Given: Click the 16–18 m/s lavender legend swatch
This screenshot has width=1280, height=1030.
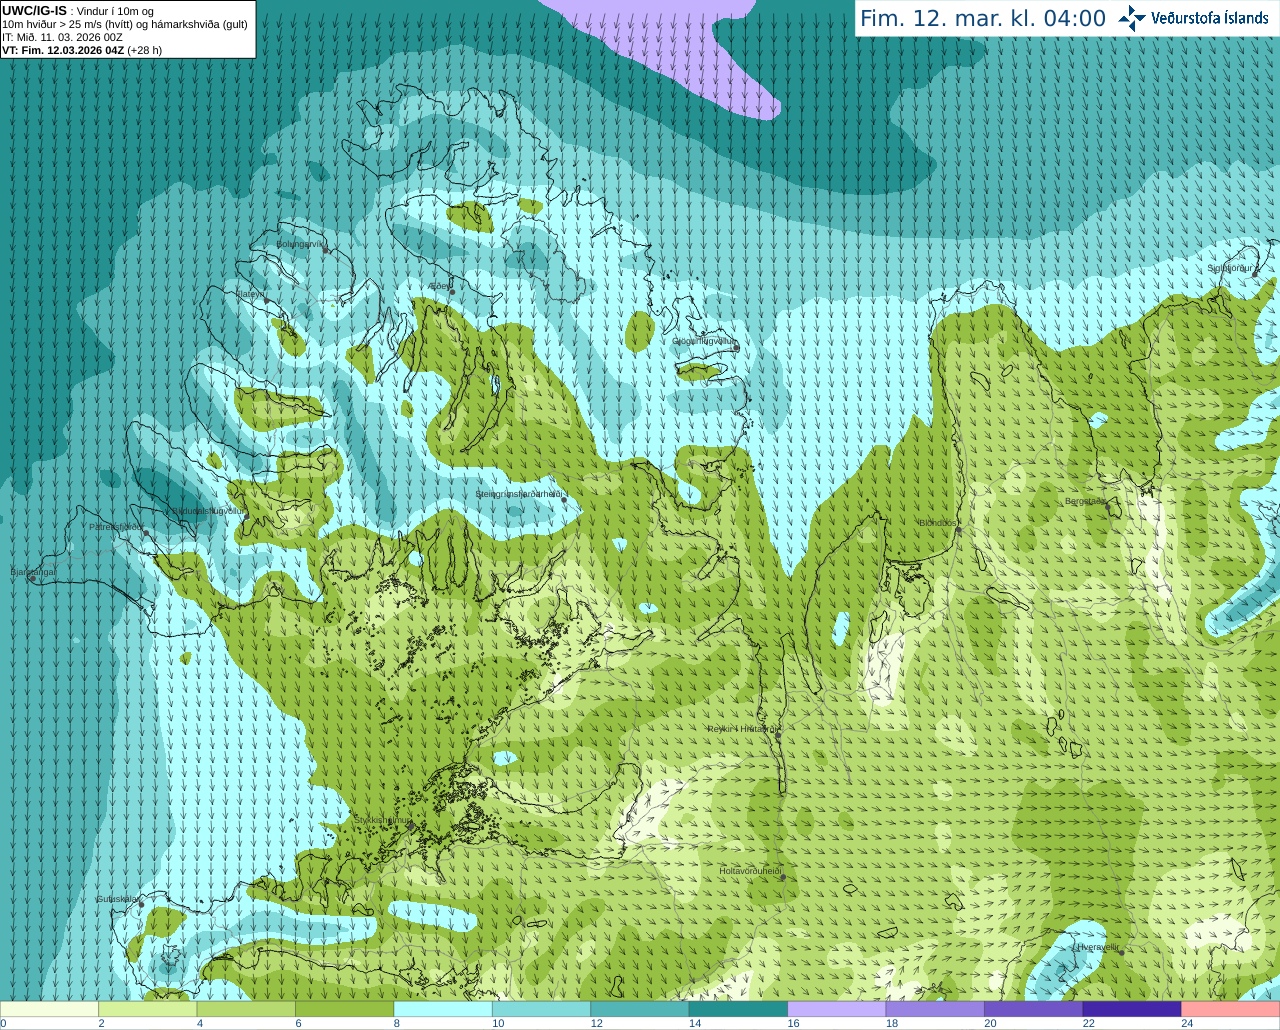Looking at the screenshot, I should coord(837,1009).
